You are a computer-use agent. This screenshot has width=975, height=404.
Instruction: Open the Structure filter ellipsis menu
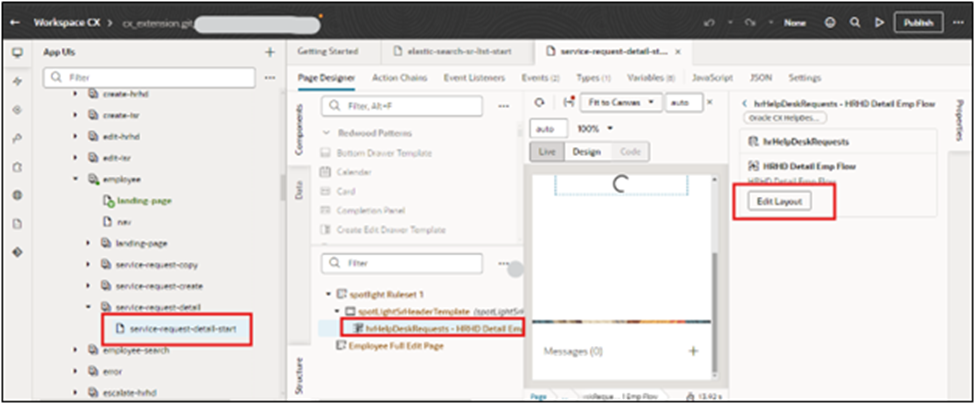pos(503,264)
